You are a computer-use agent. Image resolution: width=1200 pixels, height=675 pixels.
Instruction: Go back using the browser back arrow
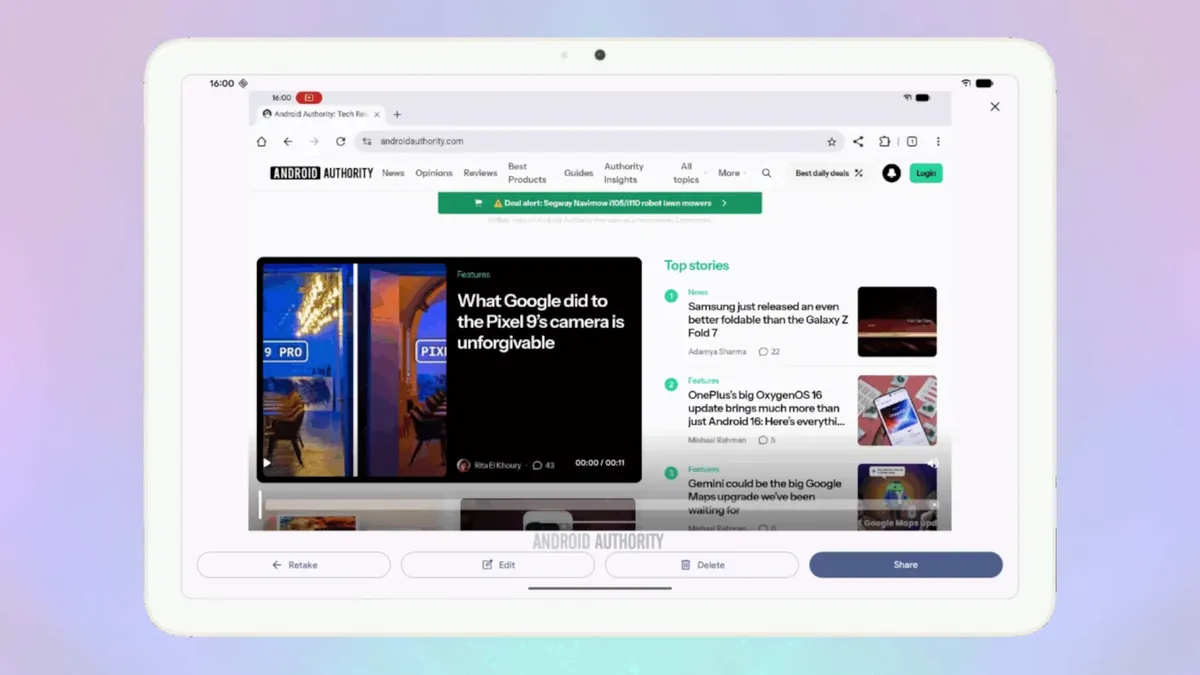tap(288, 142)
